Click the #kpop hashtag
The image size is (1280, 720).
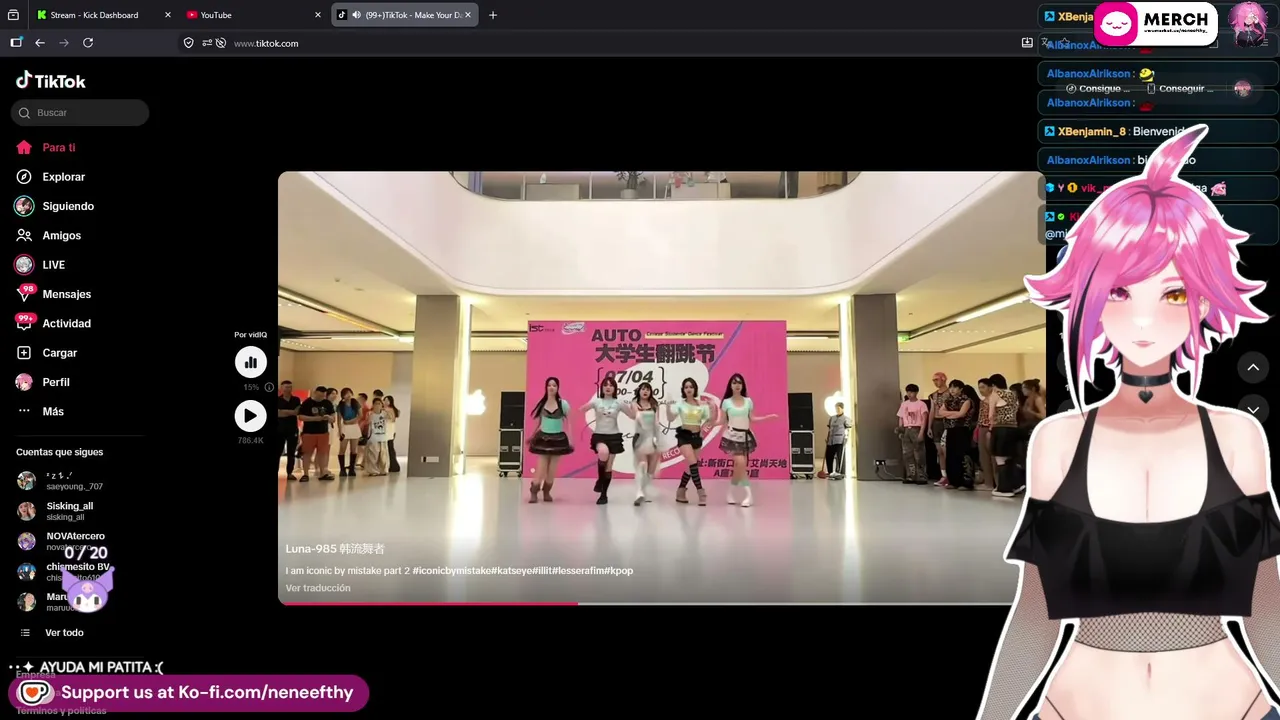coord(620,571)
